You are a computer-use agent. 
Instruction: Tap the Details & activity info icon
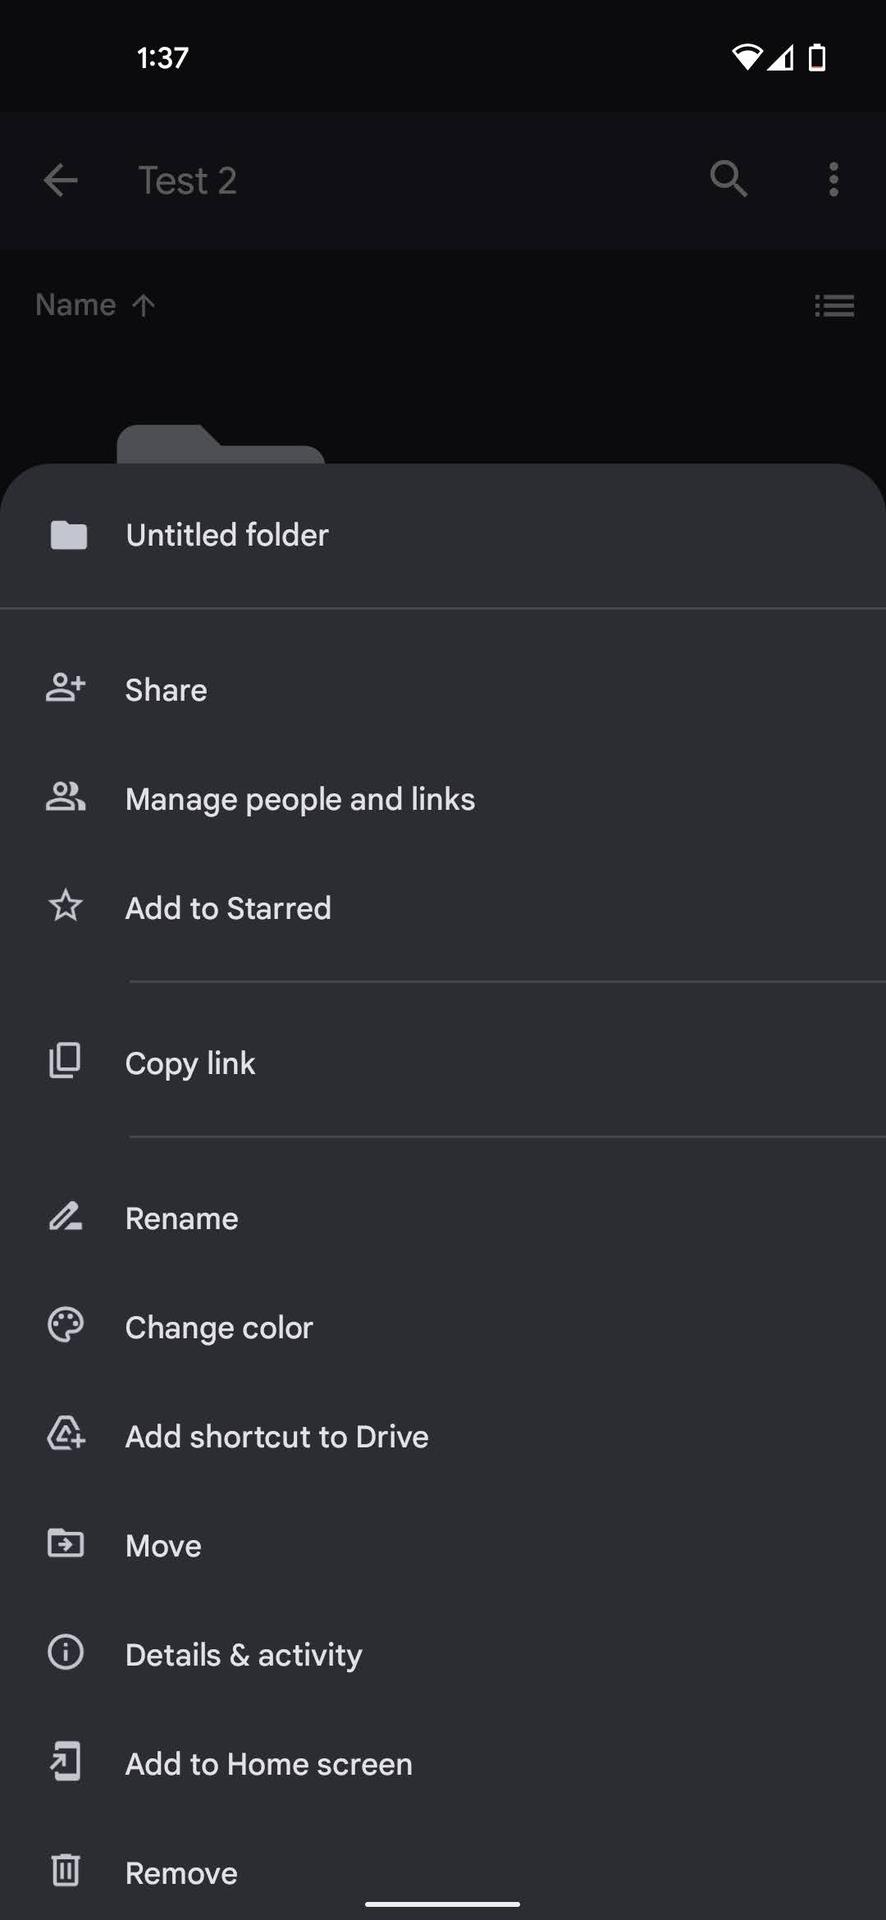[66, 1653]
